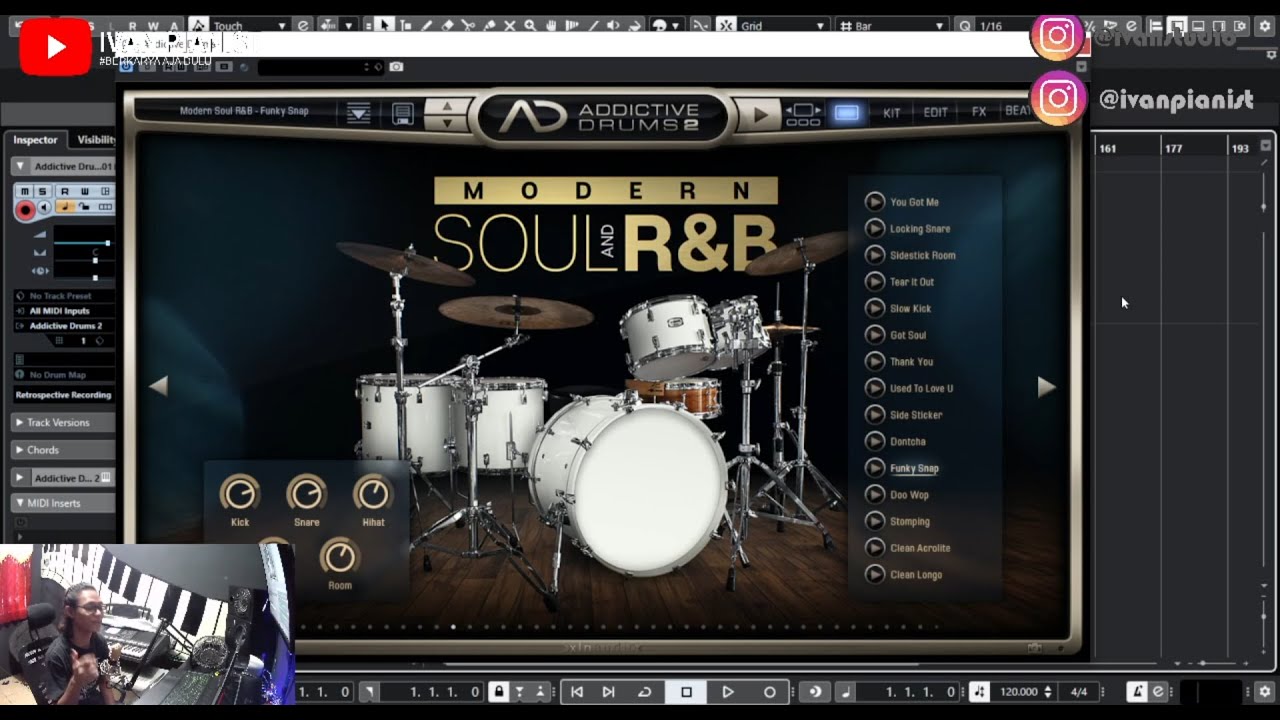Select the Mute X tool
This screenshot has width=1280, height=720.
coord(510,25)
